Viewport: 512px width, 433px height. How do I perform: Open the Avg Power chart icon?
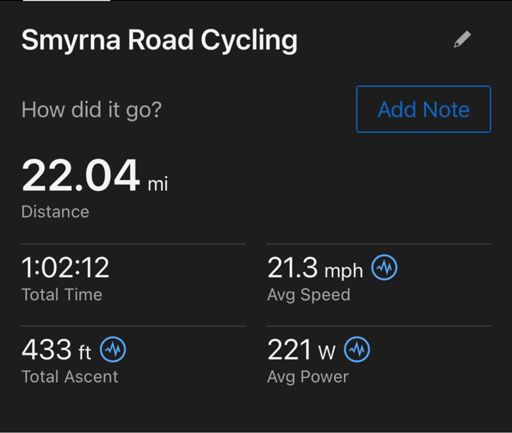357,349
